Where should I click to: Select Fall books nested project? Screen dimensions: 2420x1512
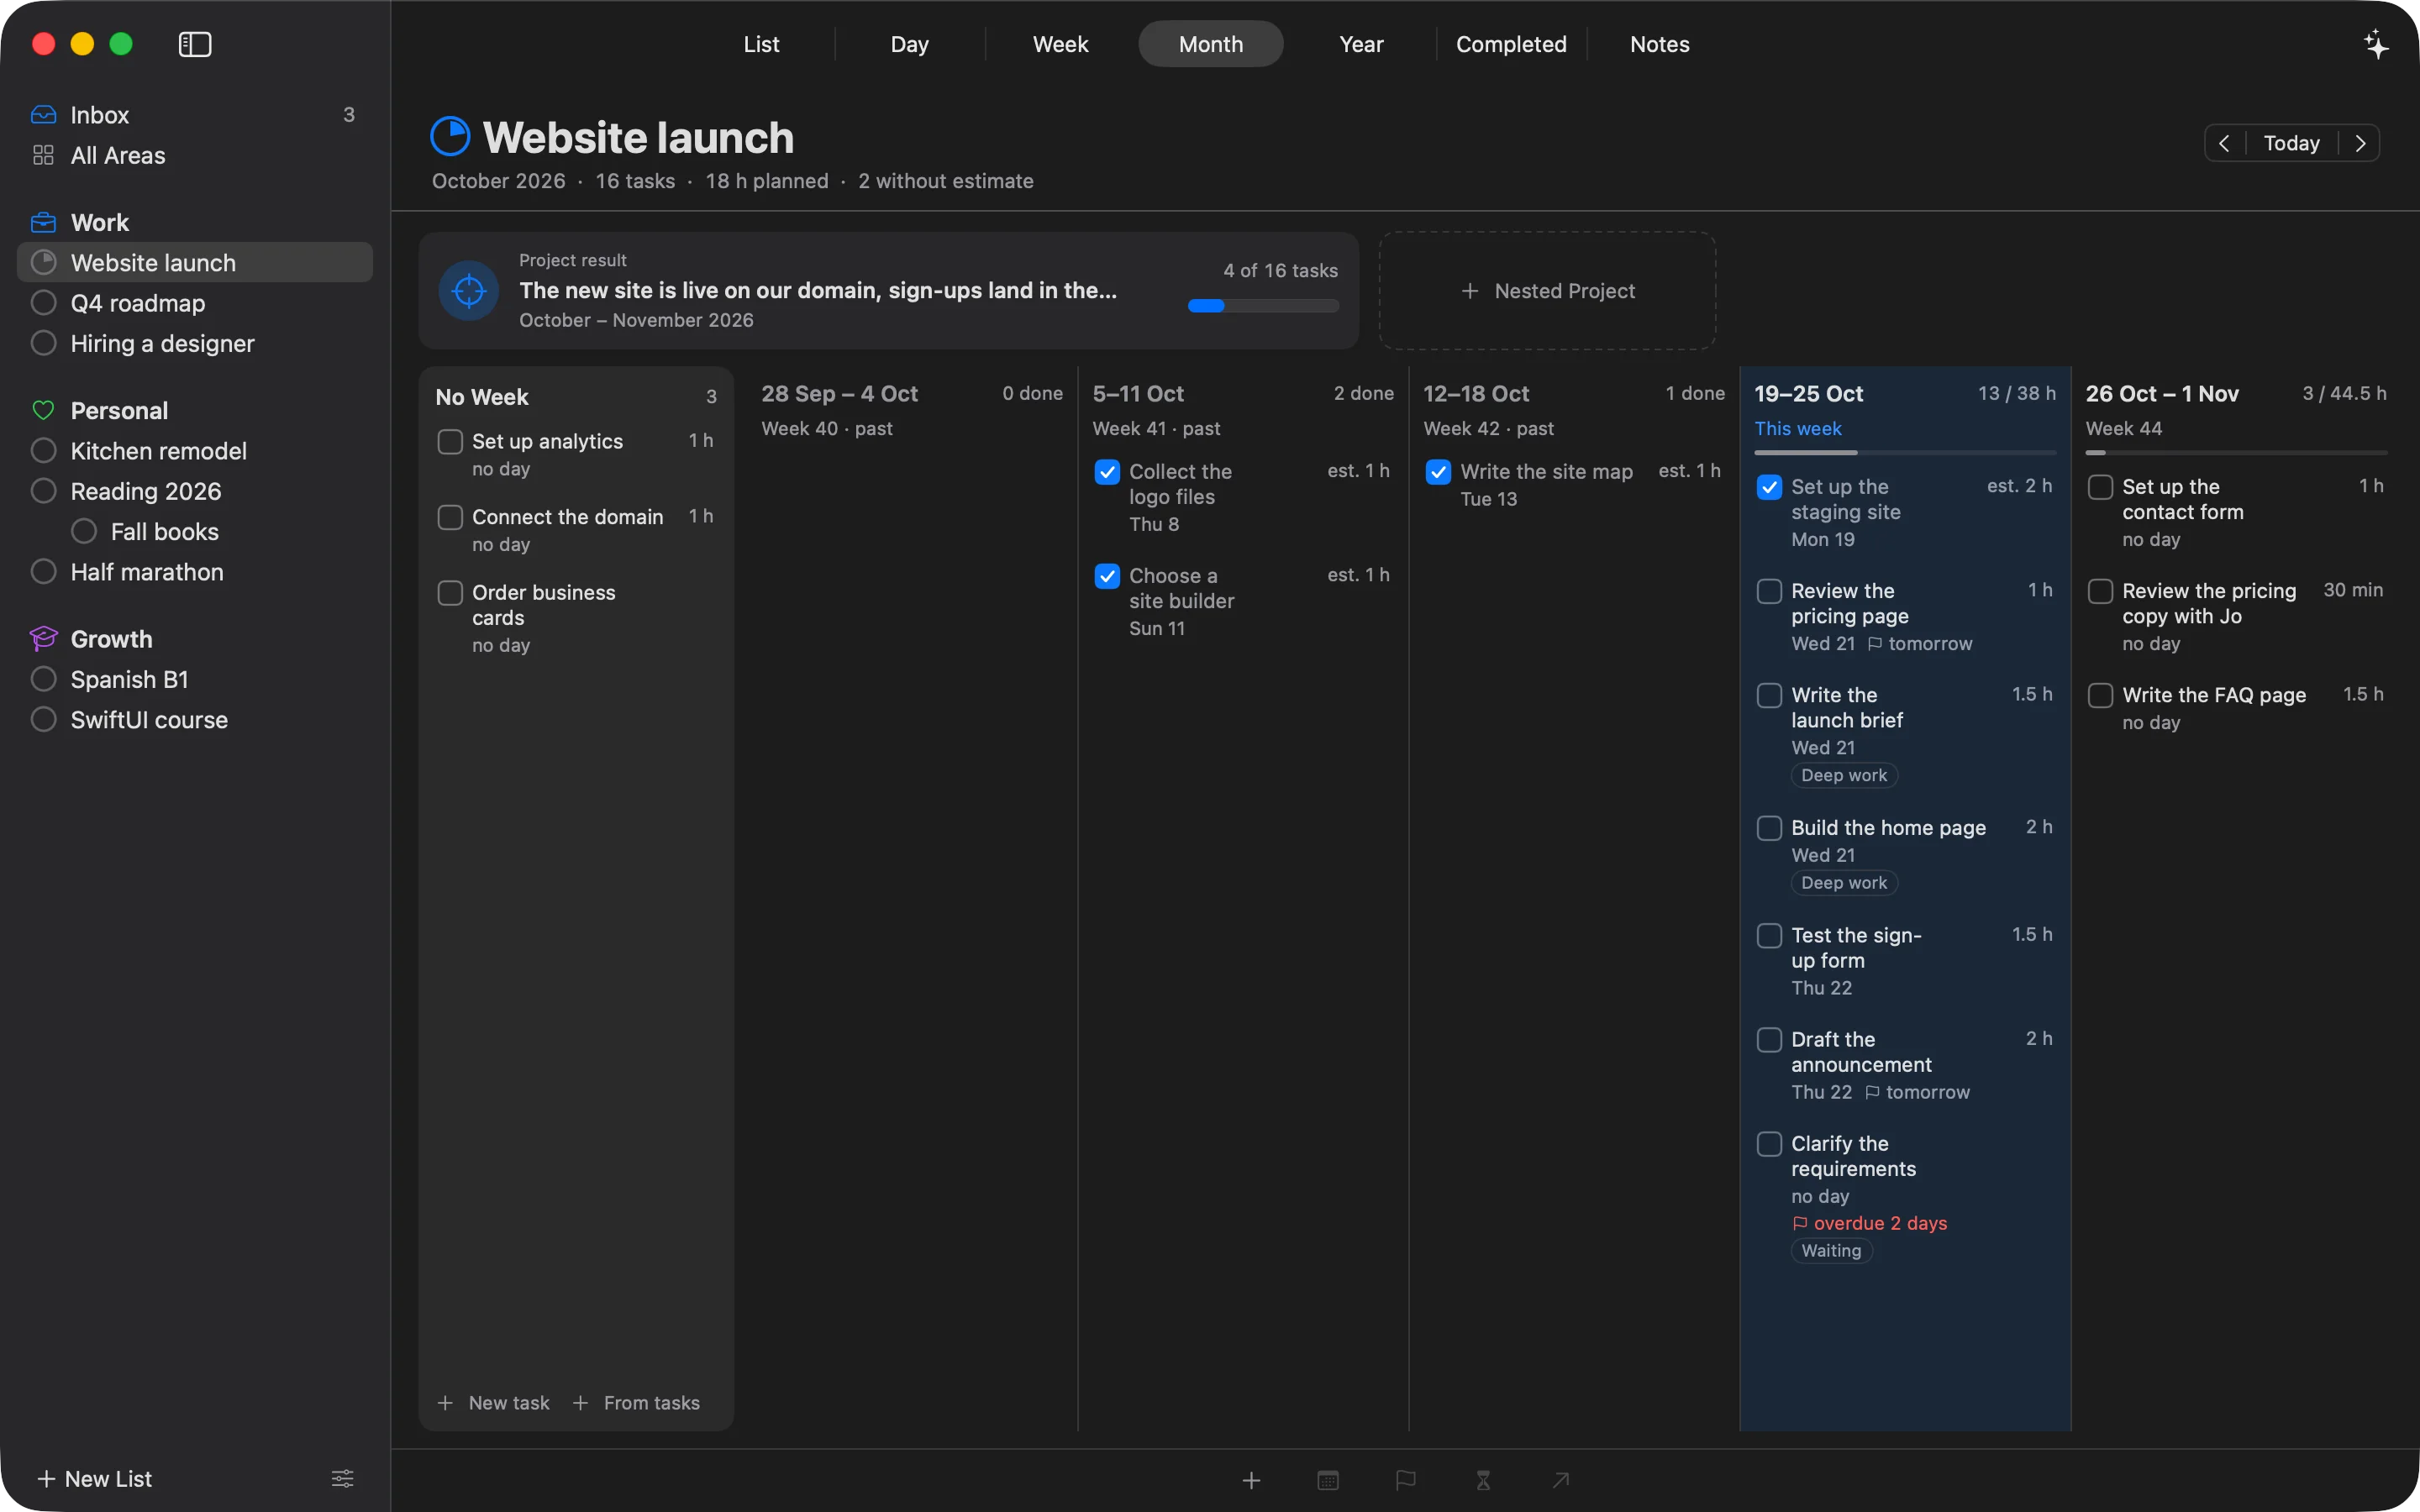tap(195, 531)
